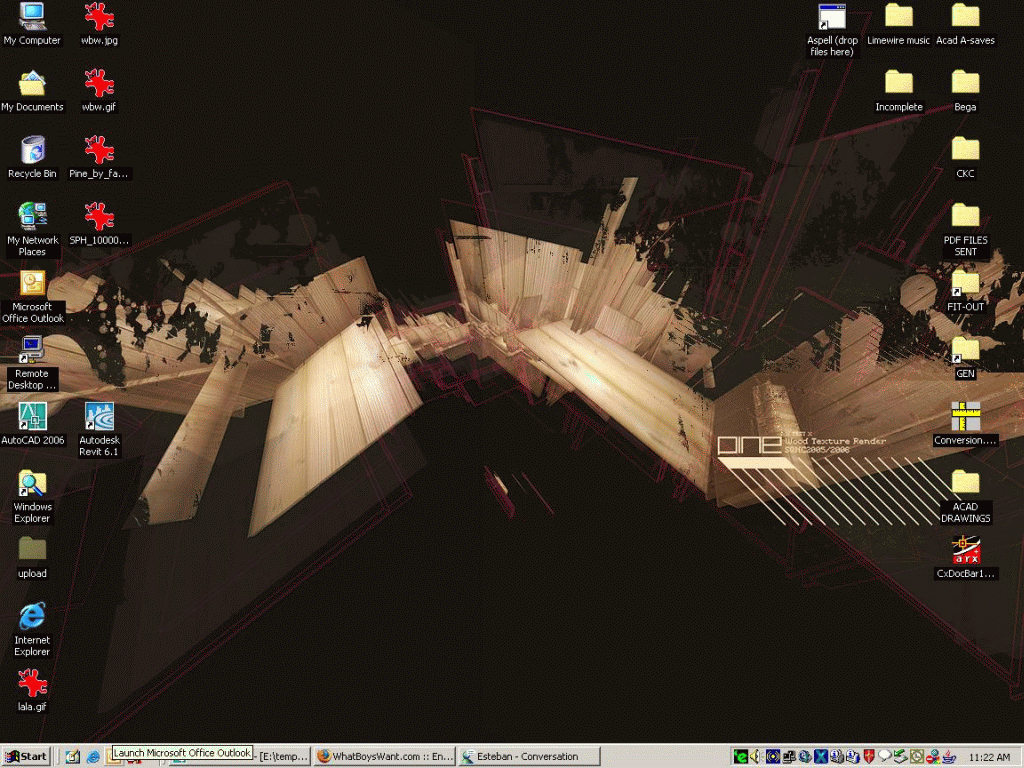
Task: Launch Microsoft Office Outlook desktop shortcut
Action: click(33, 297)
